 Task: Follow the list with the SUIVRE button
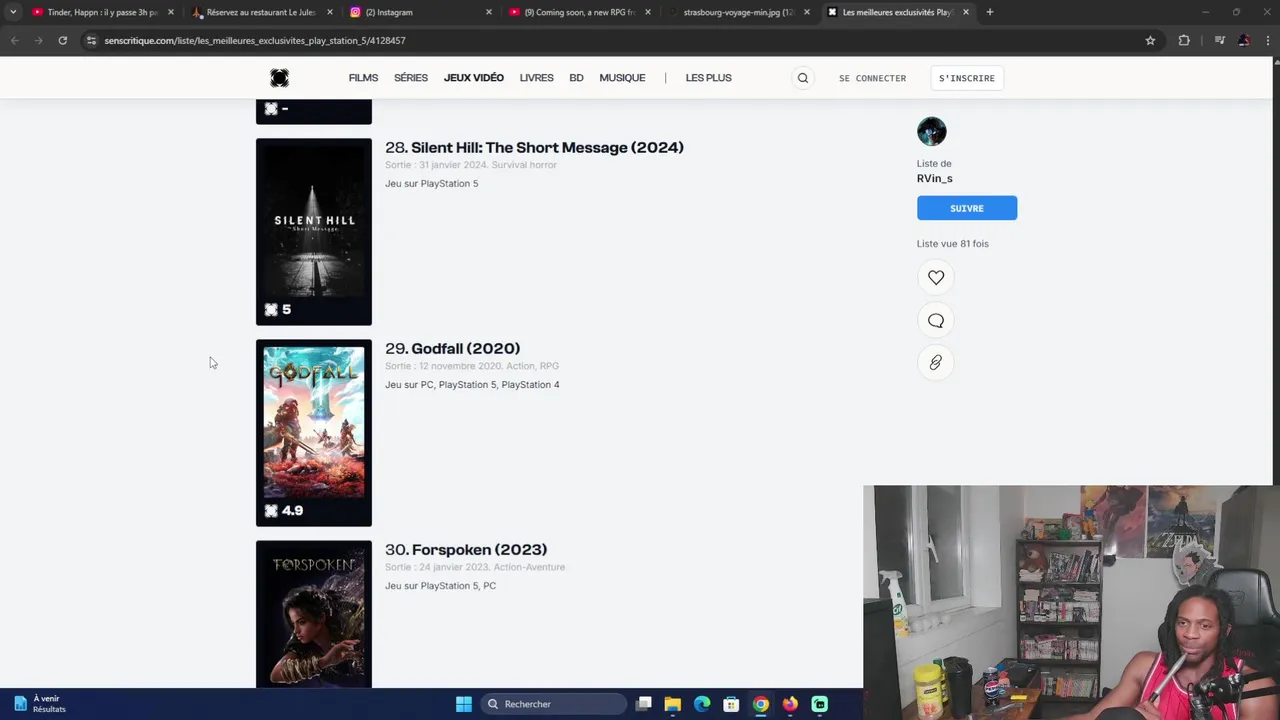tap(966, 208)
